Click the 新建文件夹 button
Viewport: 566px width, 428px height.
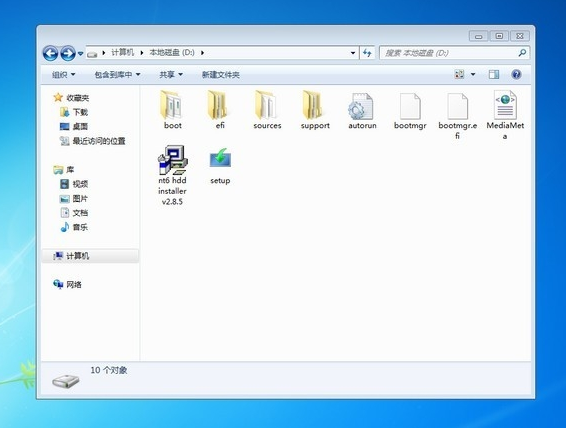pyautogui.click(x=221, y=75)
